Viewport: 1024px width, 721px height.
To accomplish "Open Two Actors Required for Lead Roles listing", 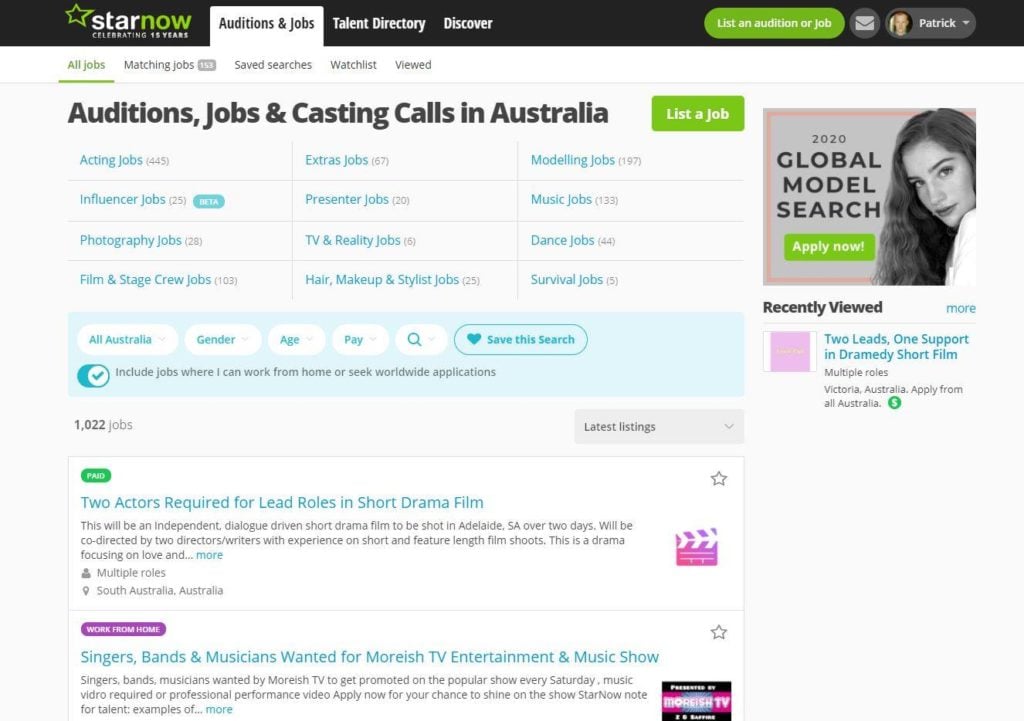I will coord(282,502).
